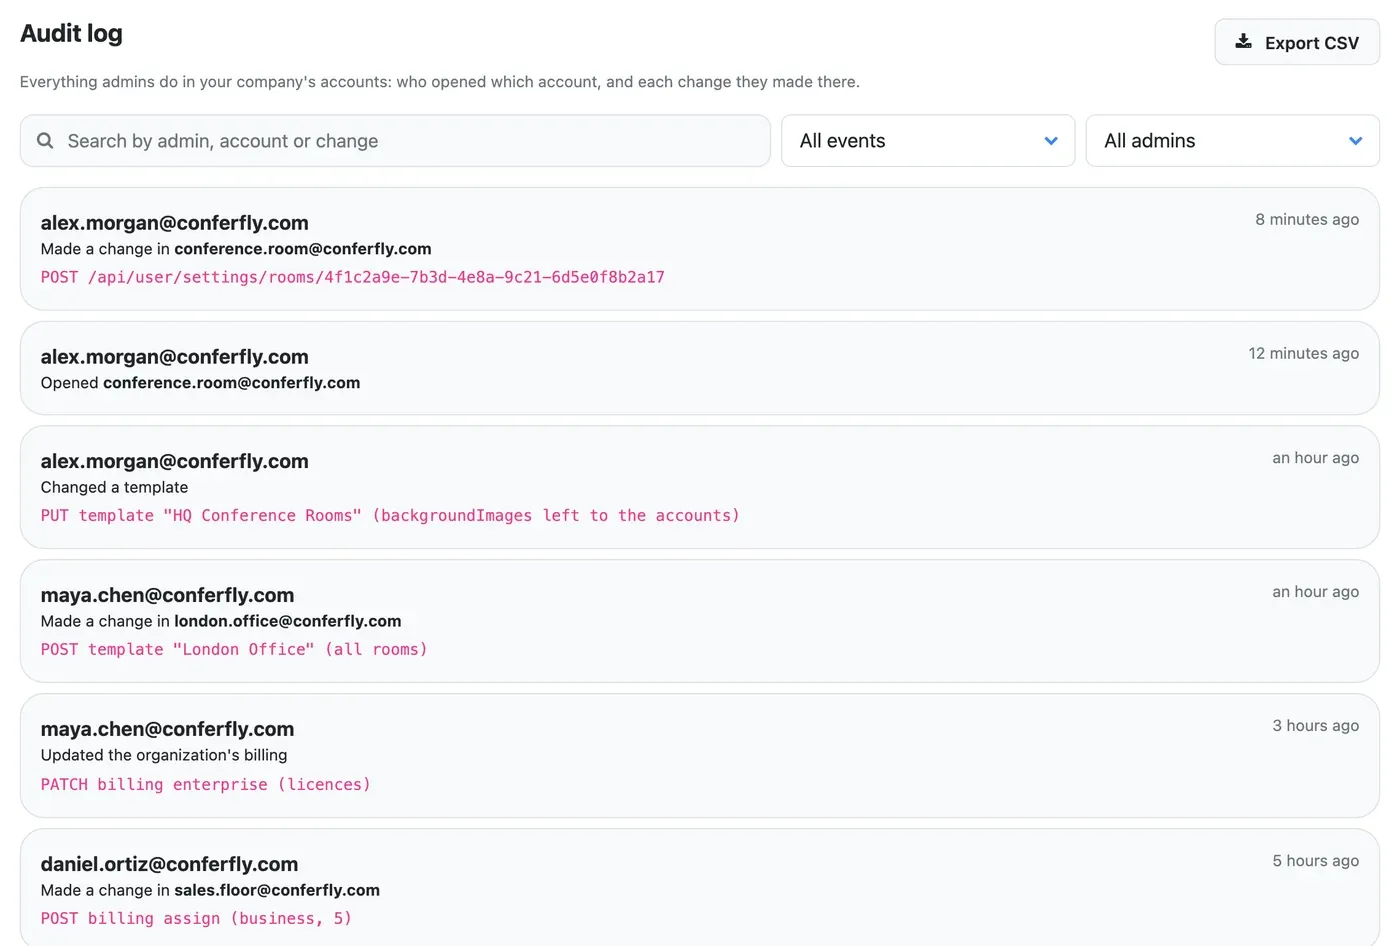Screen dimensions: 1400x946
Task: Click the audit log description text
Action: 440,82
